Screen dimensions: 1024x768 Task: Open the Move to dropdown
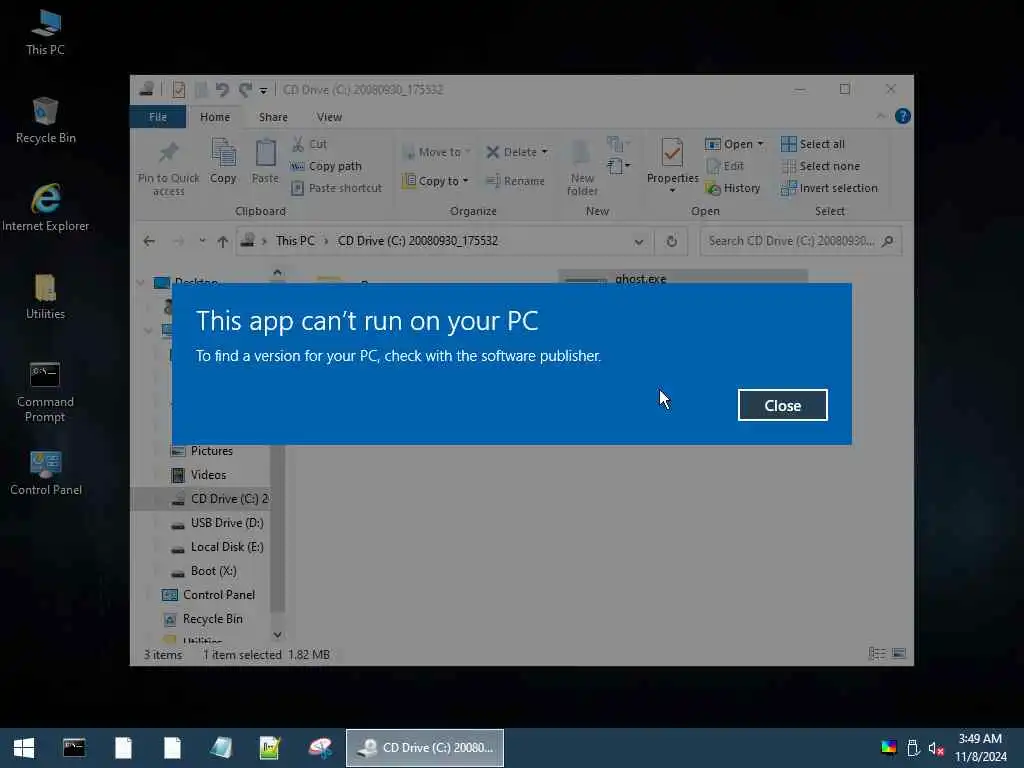436,152
